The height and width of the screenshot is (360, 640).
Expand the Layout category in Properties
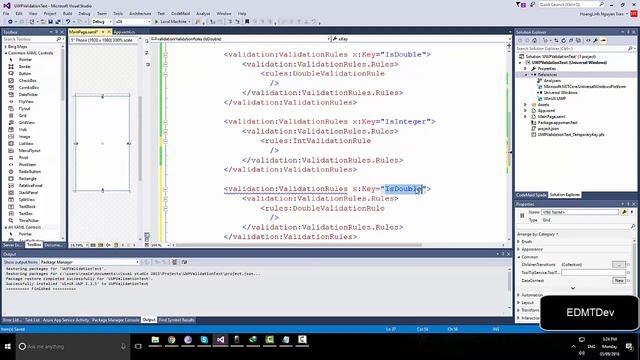[519, 302]
